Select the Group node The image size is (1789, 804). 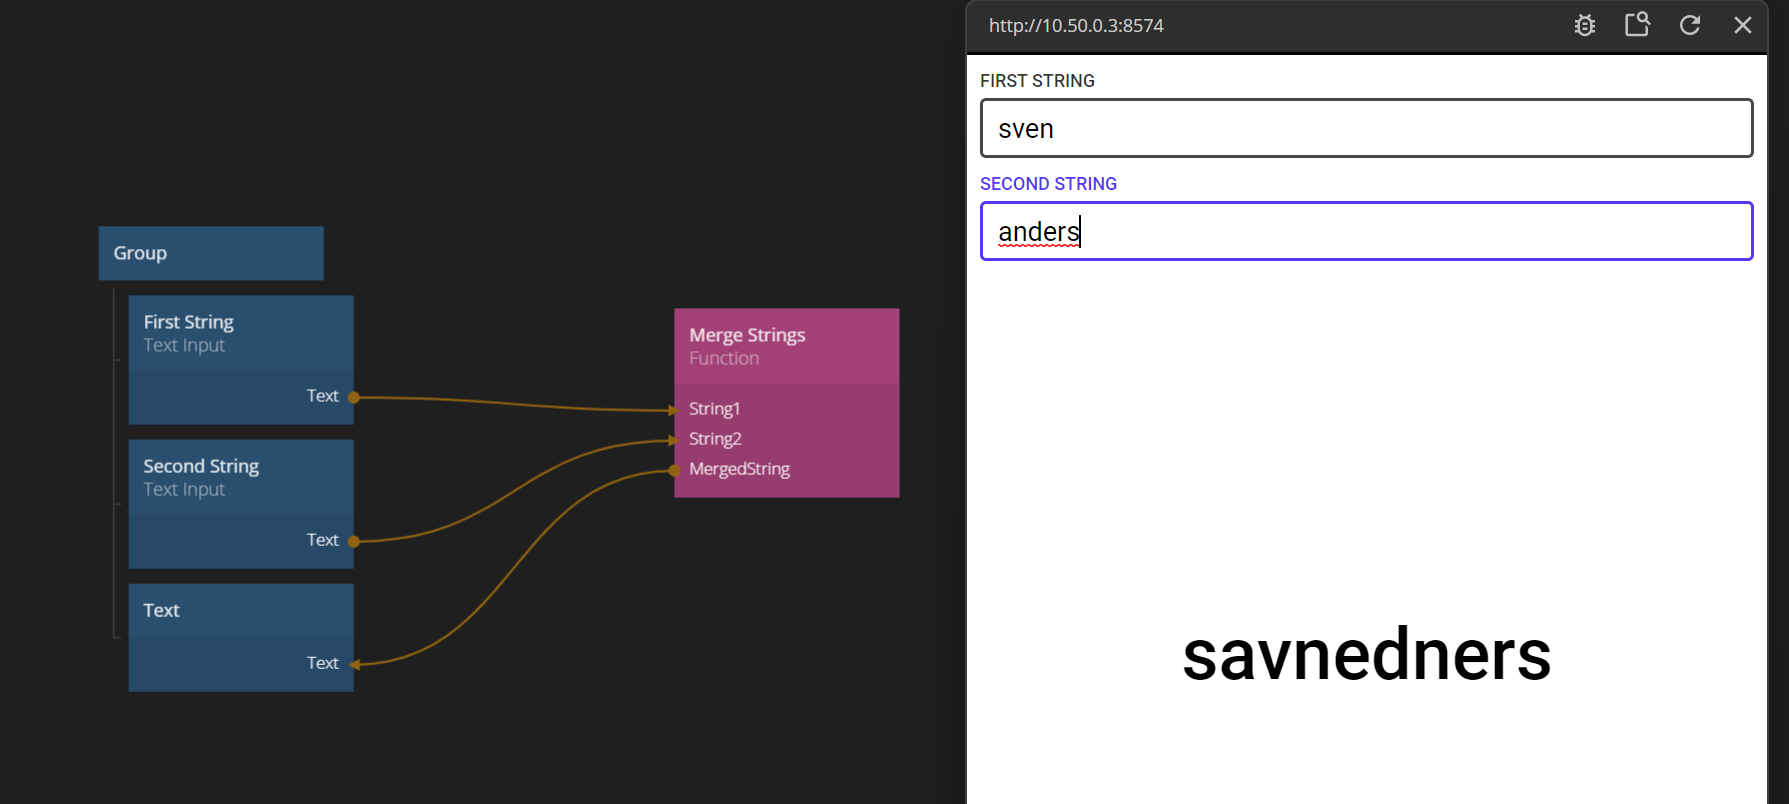tap(211, 254)
